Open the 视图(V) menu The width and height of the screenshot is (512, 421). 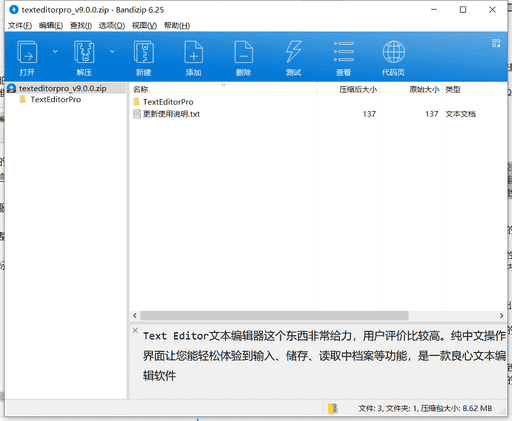pyautogui.click(x=144, y=26)
